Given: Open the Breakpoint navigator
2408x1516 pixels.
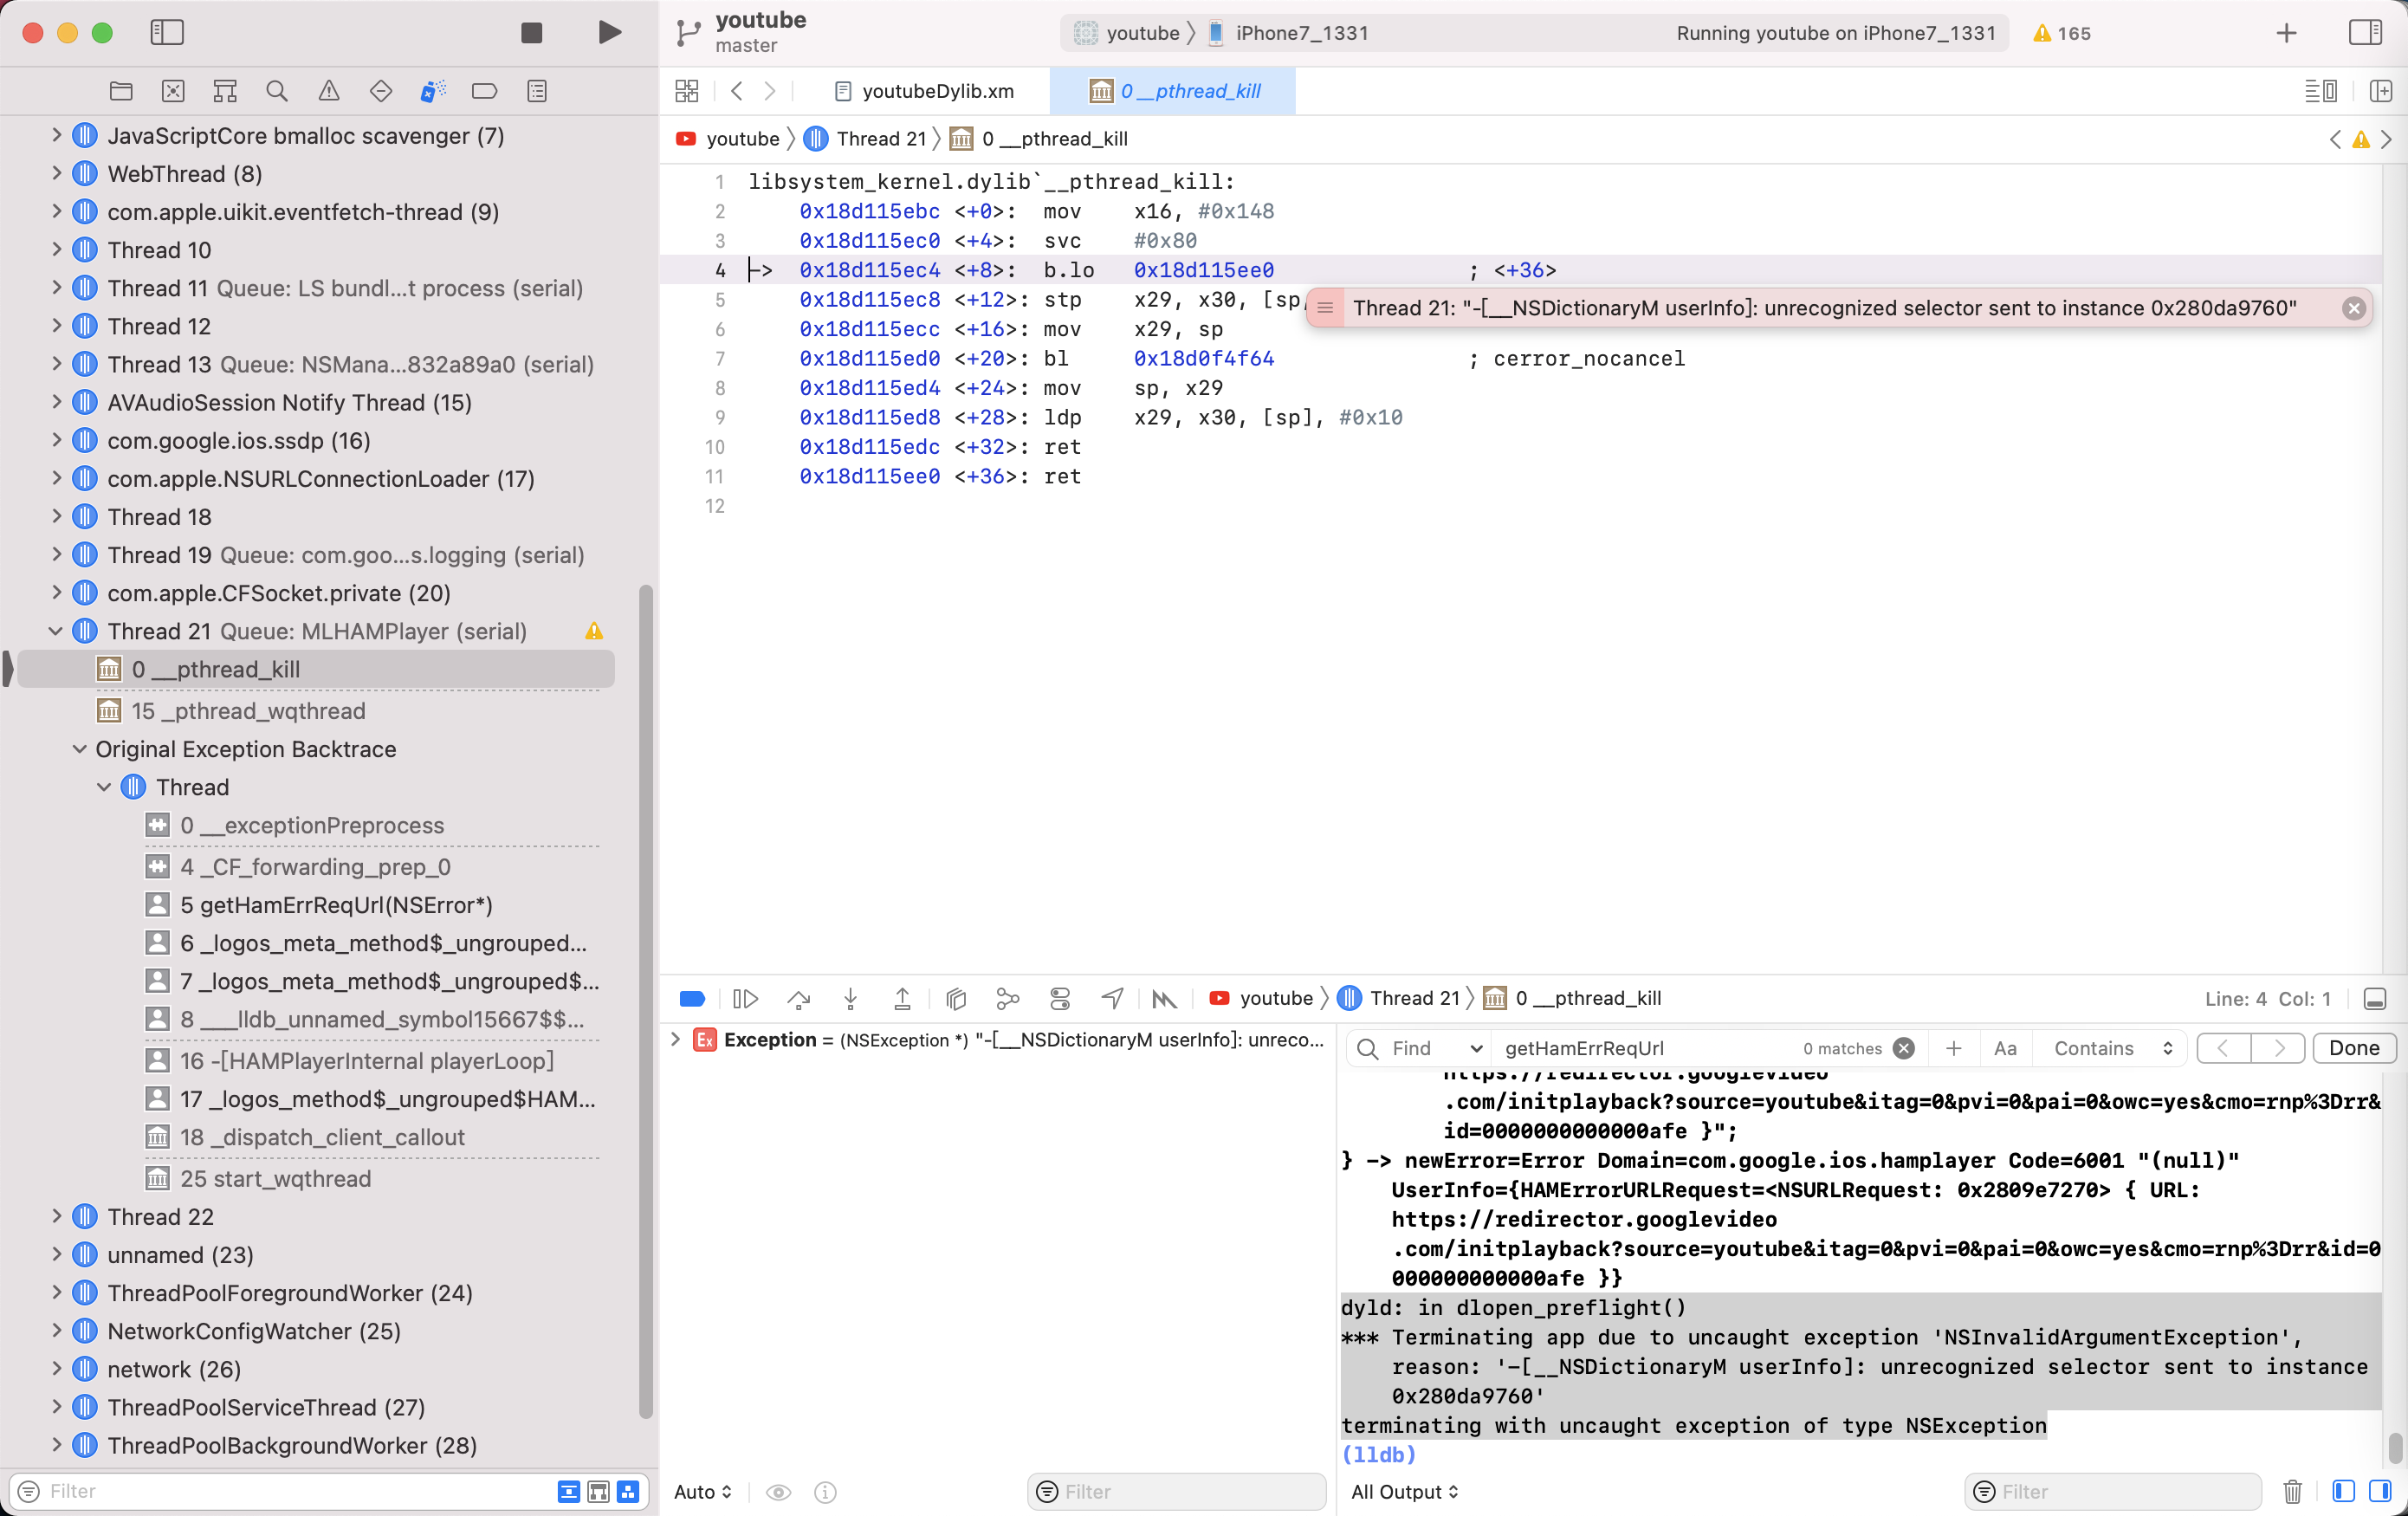Looking at the screenshot, I should pos(485,91).
